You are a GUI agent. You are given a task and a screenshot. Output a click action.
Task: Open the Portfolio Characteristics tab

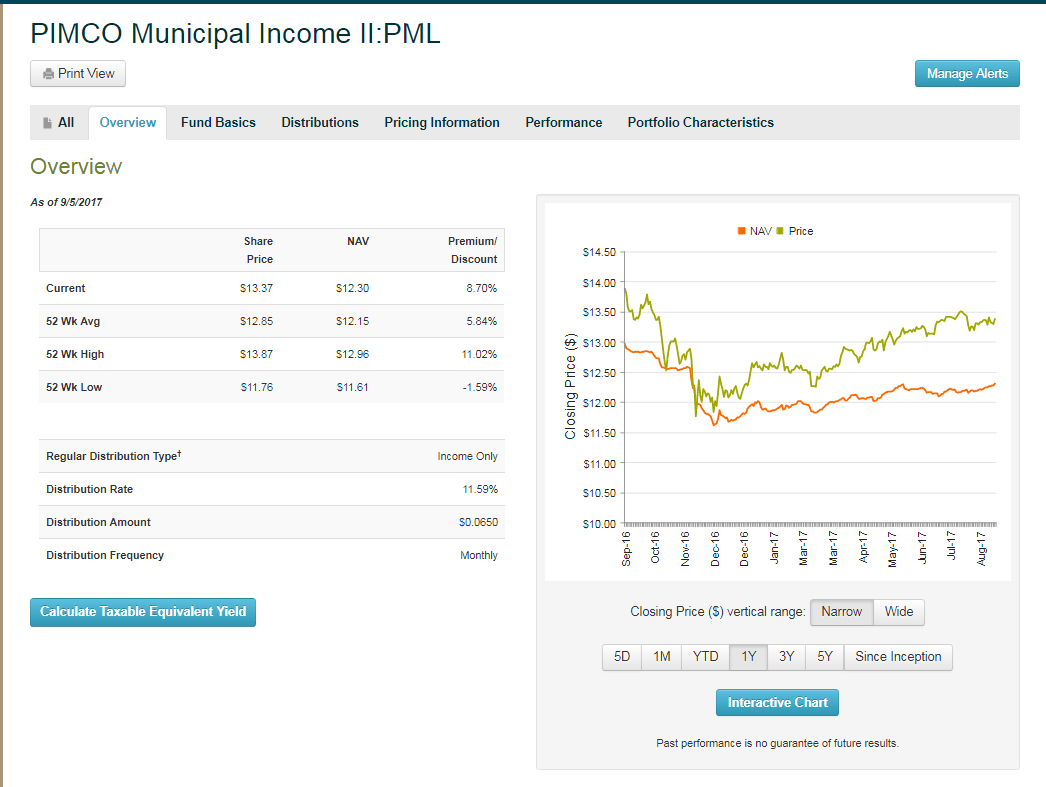pyautogui.click(x=700, y=123)
